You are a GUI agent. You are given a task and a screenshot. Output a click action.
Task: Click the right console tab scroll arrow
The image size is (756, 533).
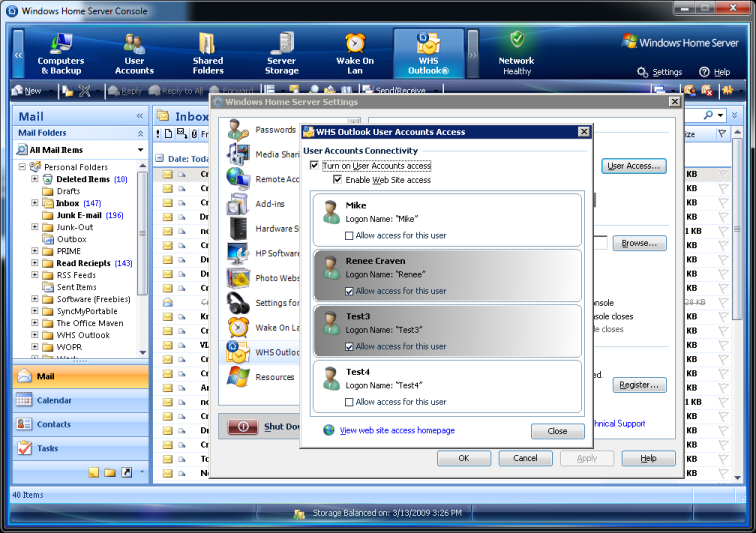pos(473,54)
